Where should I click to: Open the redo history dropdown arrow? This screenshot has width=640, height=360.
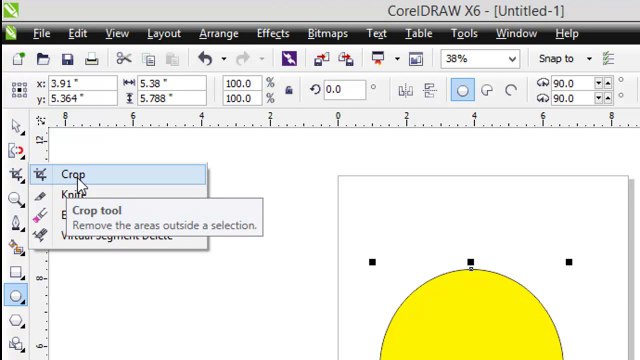pyautogui.click(x=262, y=59)
